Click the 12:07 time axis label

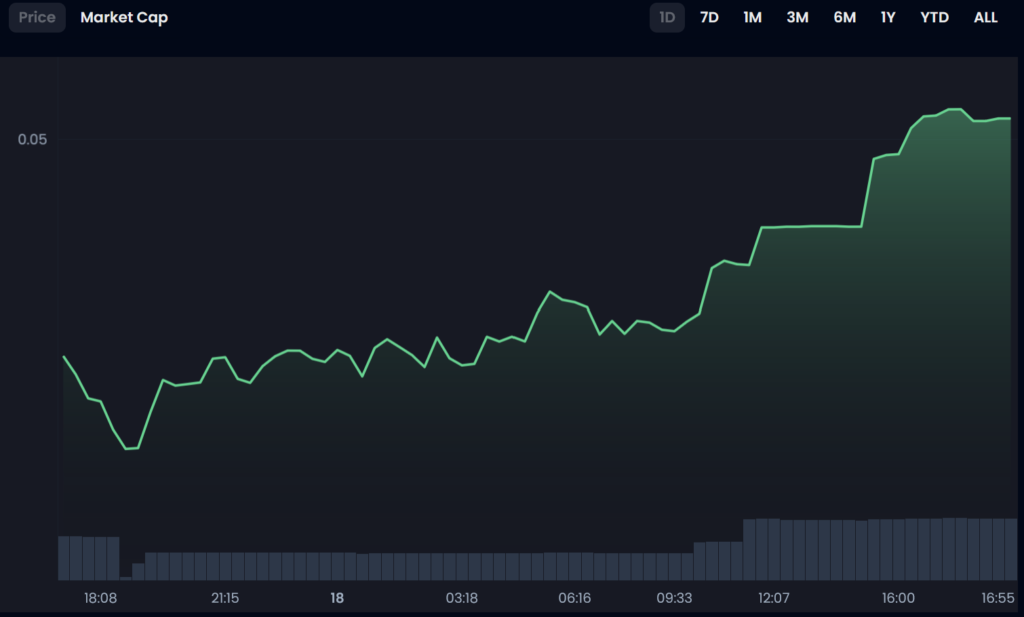(773, 598)
